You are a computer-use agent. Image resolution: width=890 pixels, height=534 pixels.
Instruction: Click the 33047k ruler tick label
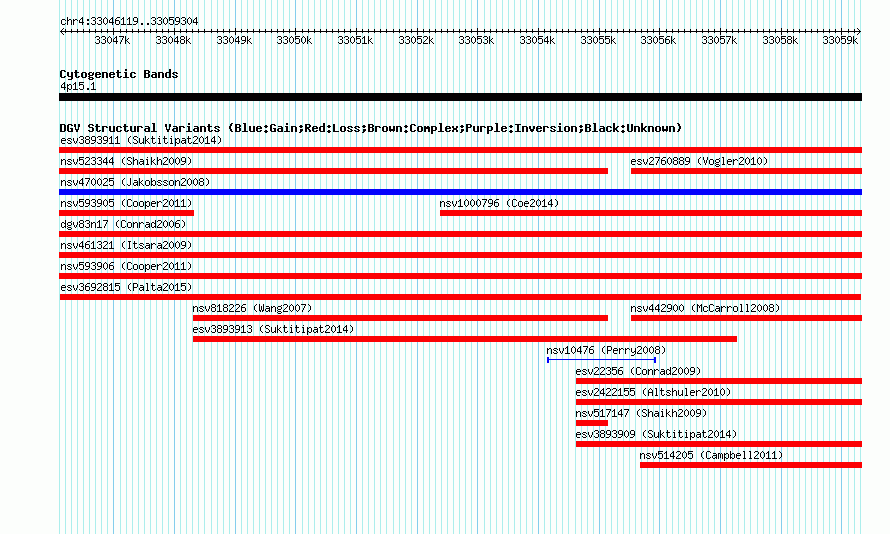[112, 40]
